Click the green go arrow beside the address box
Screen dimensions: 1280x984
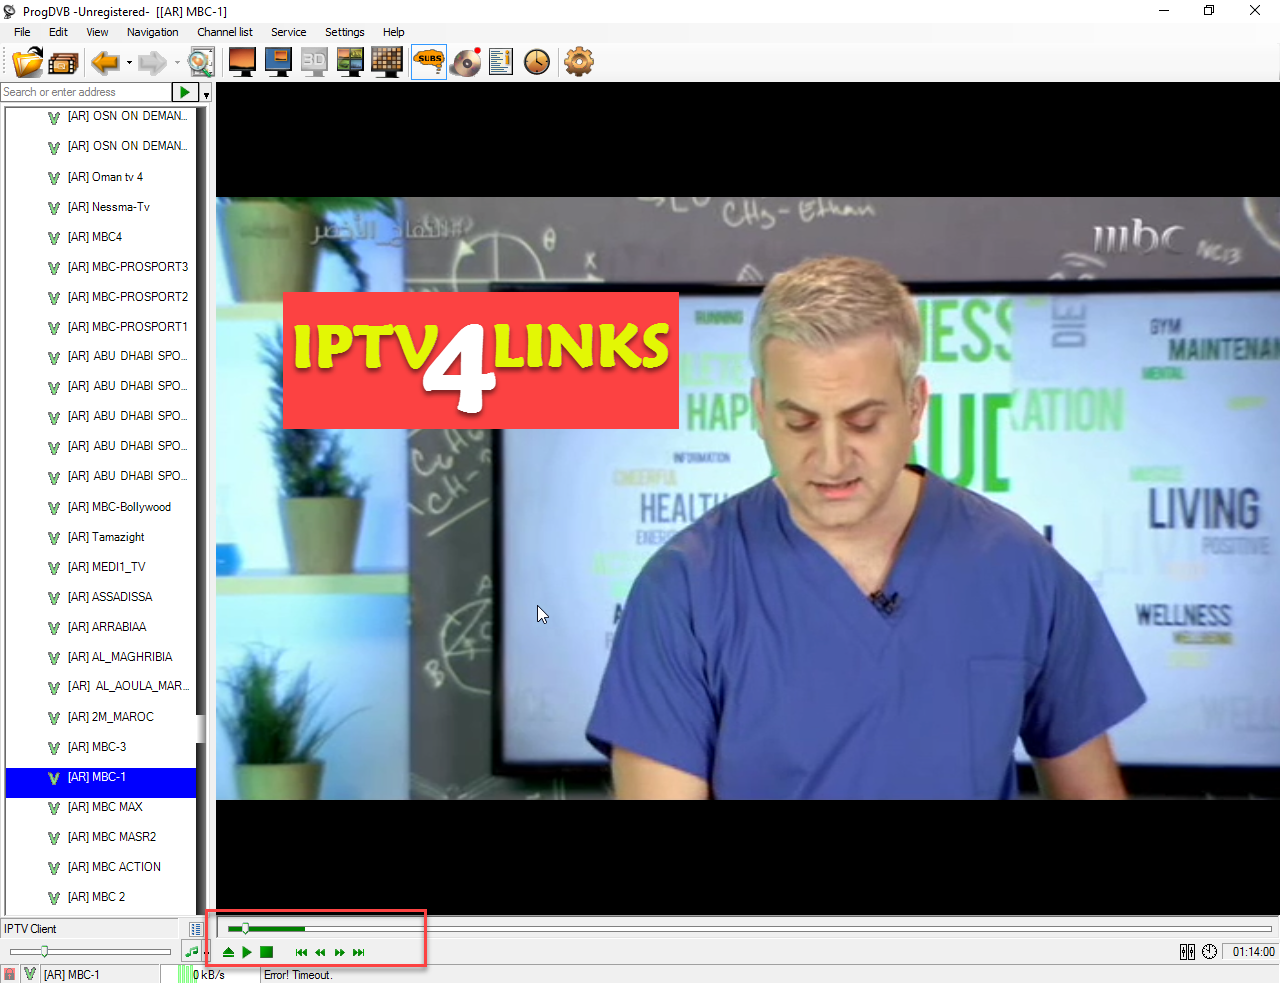tap(185, 92)
